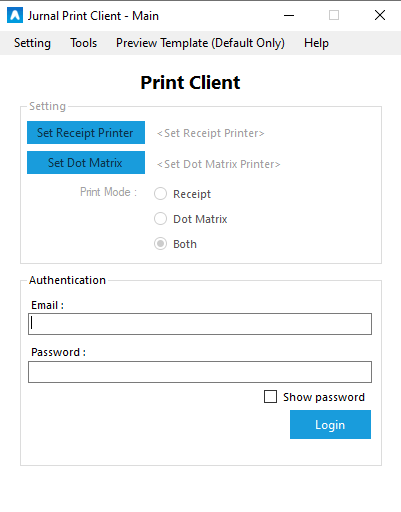Click the Login button
Image resolution: width=401 pixels, height=512 pixels.
pos(330,424)
